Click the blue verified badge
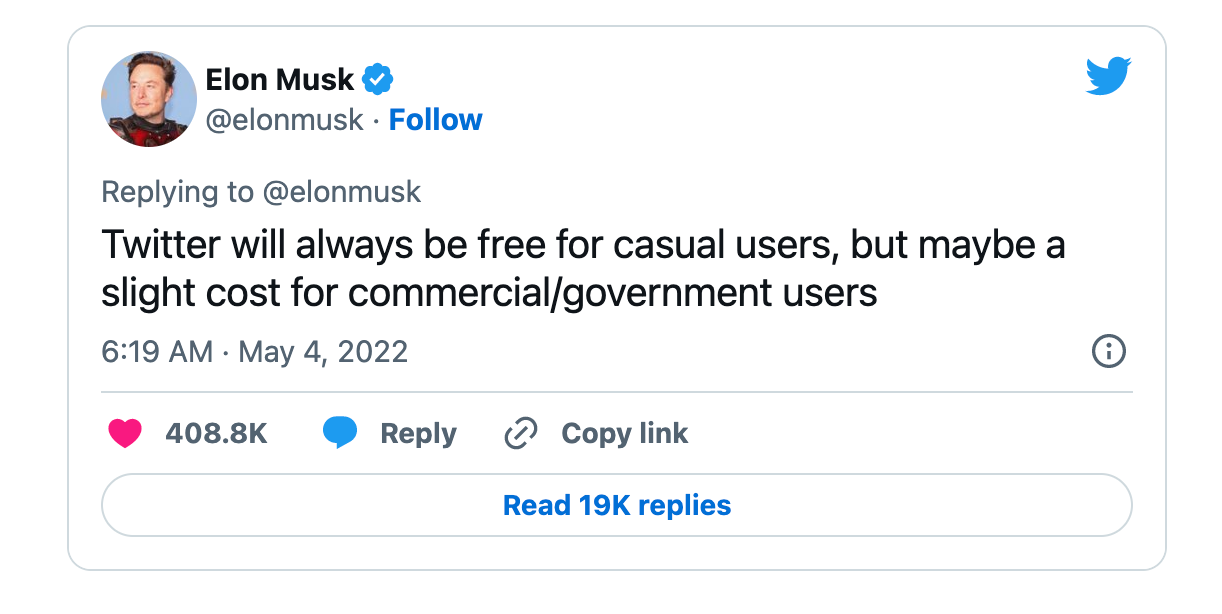This screenshot has width=1222, height=614. pyautogui.click(x=377, y=78)
